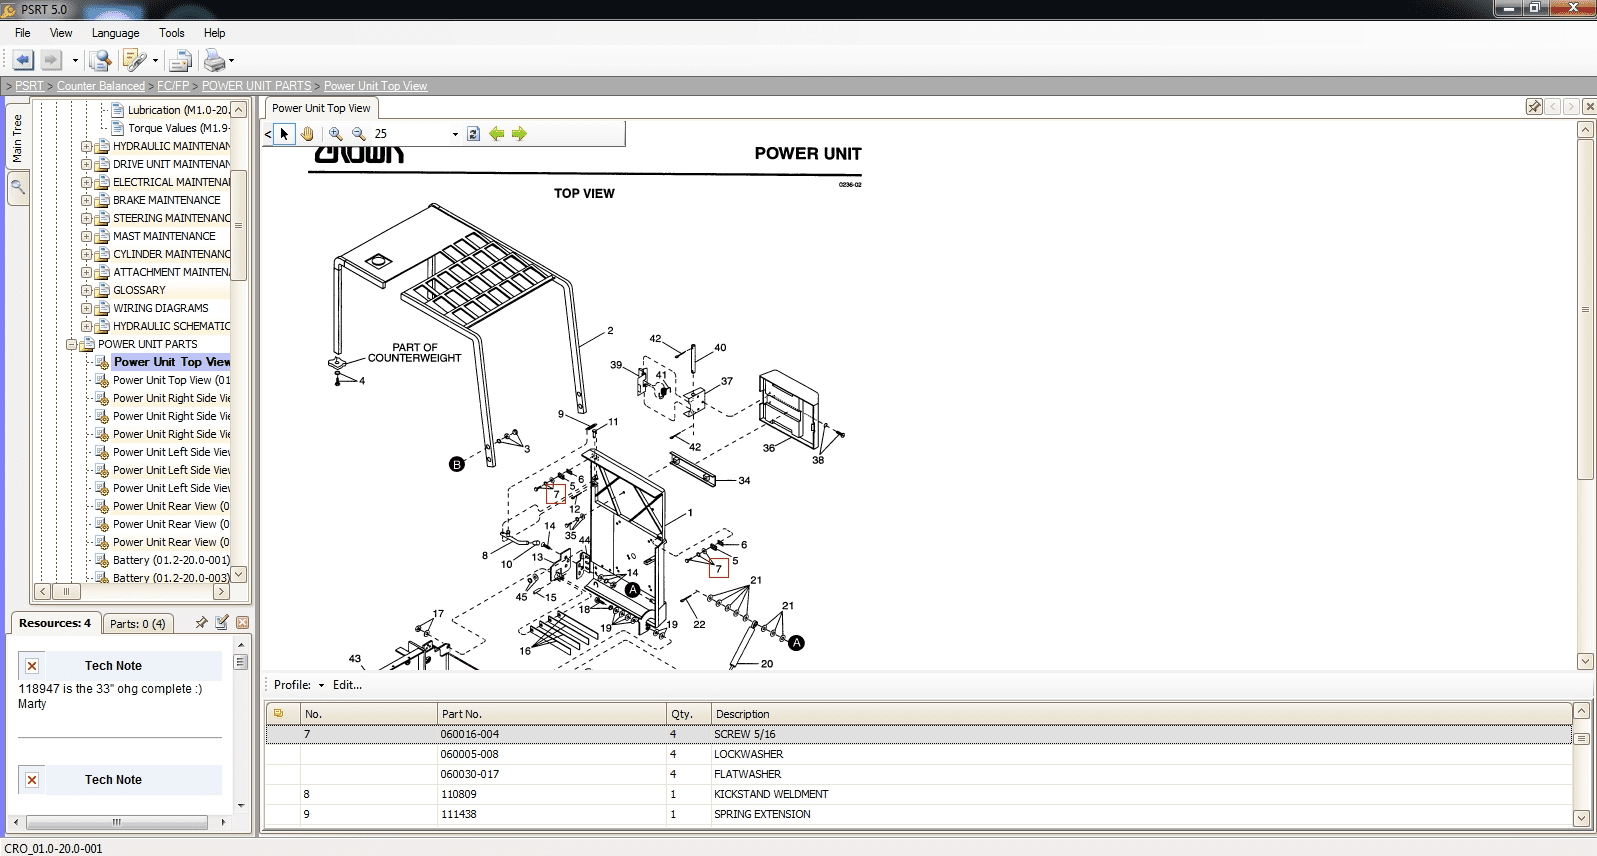This screenshot has width=1597, height=856.
Task: Delete the second Tech Note via its X
Action: tap(32, 780)
